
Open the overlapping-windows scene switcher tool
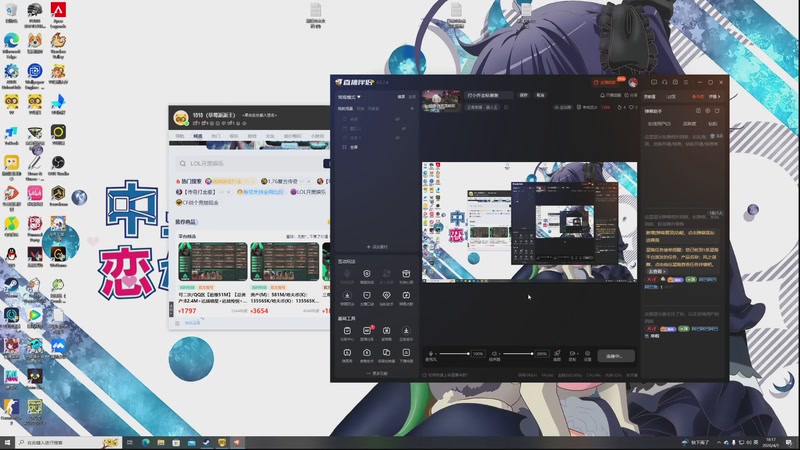pyautogui.click(x=386, y=355)
